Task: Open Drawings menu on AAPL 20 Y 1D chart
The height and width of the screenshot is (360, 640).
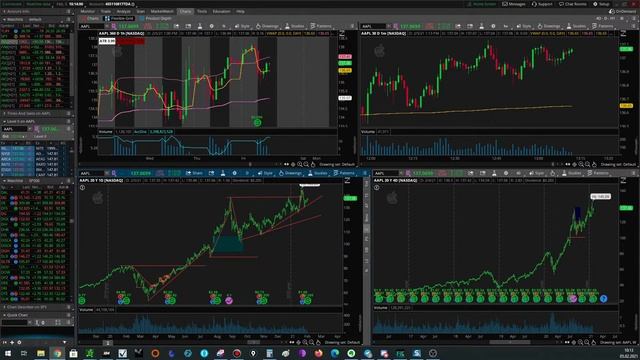Action: 290,173
